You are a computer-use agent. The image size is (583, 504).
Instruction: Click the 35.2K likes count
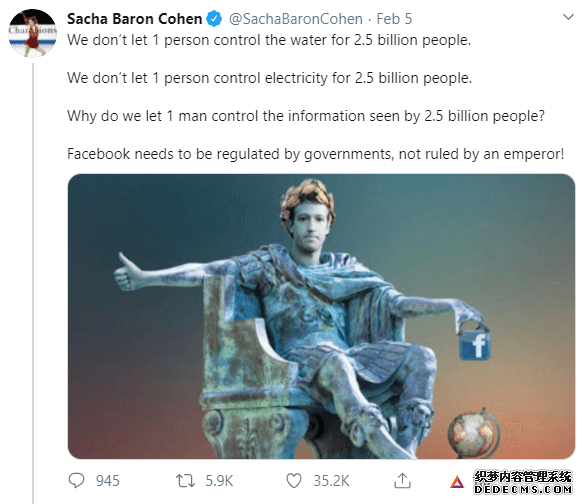click(x=331, y=481)
